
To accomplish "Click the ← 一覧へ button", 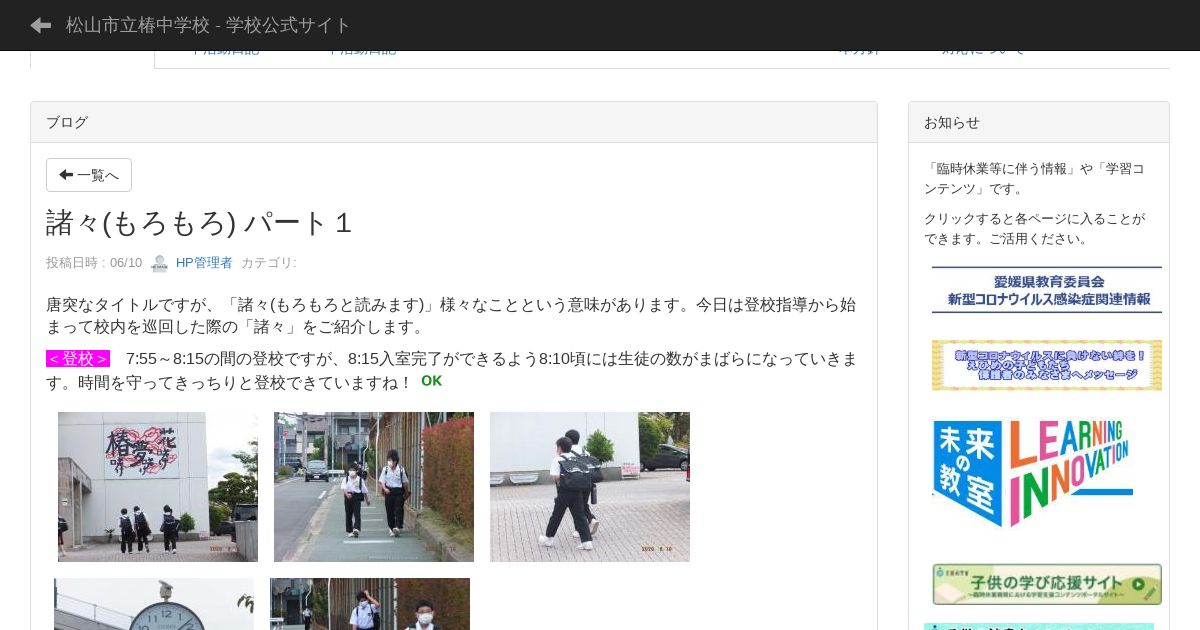I will (x=89, y=175).
